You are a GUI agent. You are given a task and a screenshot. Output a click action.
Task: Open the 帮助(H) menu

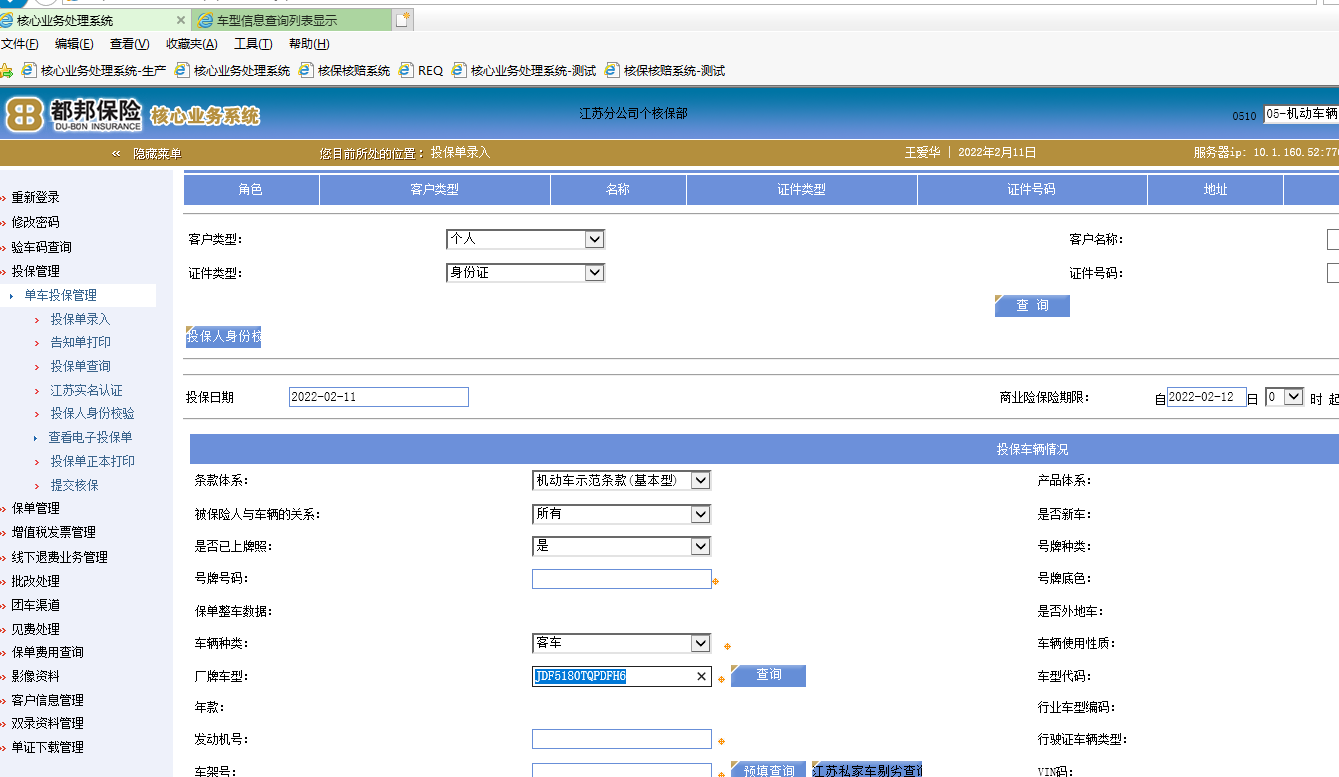(x=309, y=44)
